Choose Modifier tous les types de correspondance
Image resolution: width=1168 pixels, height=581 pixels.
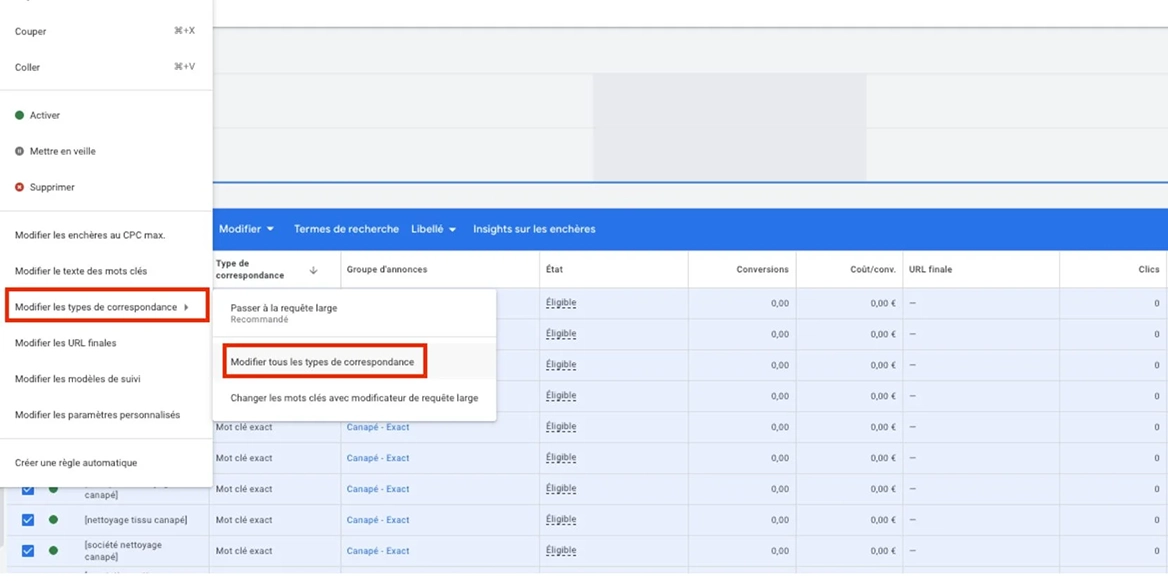pyautogui.click(x=323, y=361)
